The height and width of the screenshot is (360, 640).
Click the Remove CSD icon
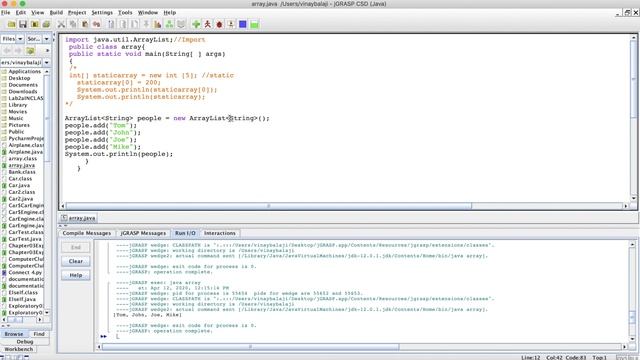(123, 24)
